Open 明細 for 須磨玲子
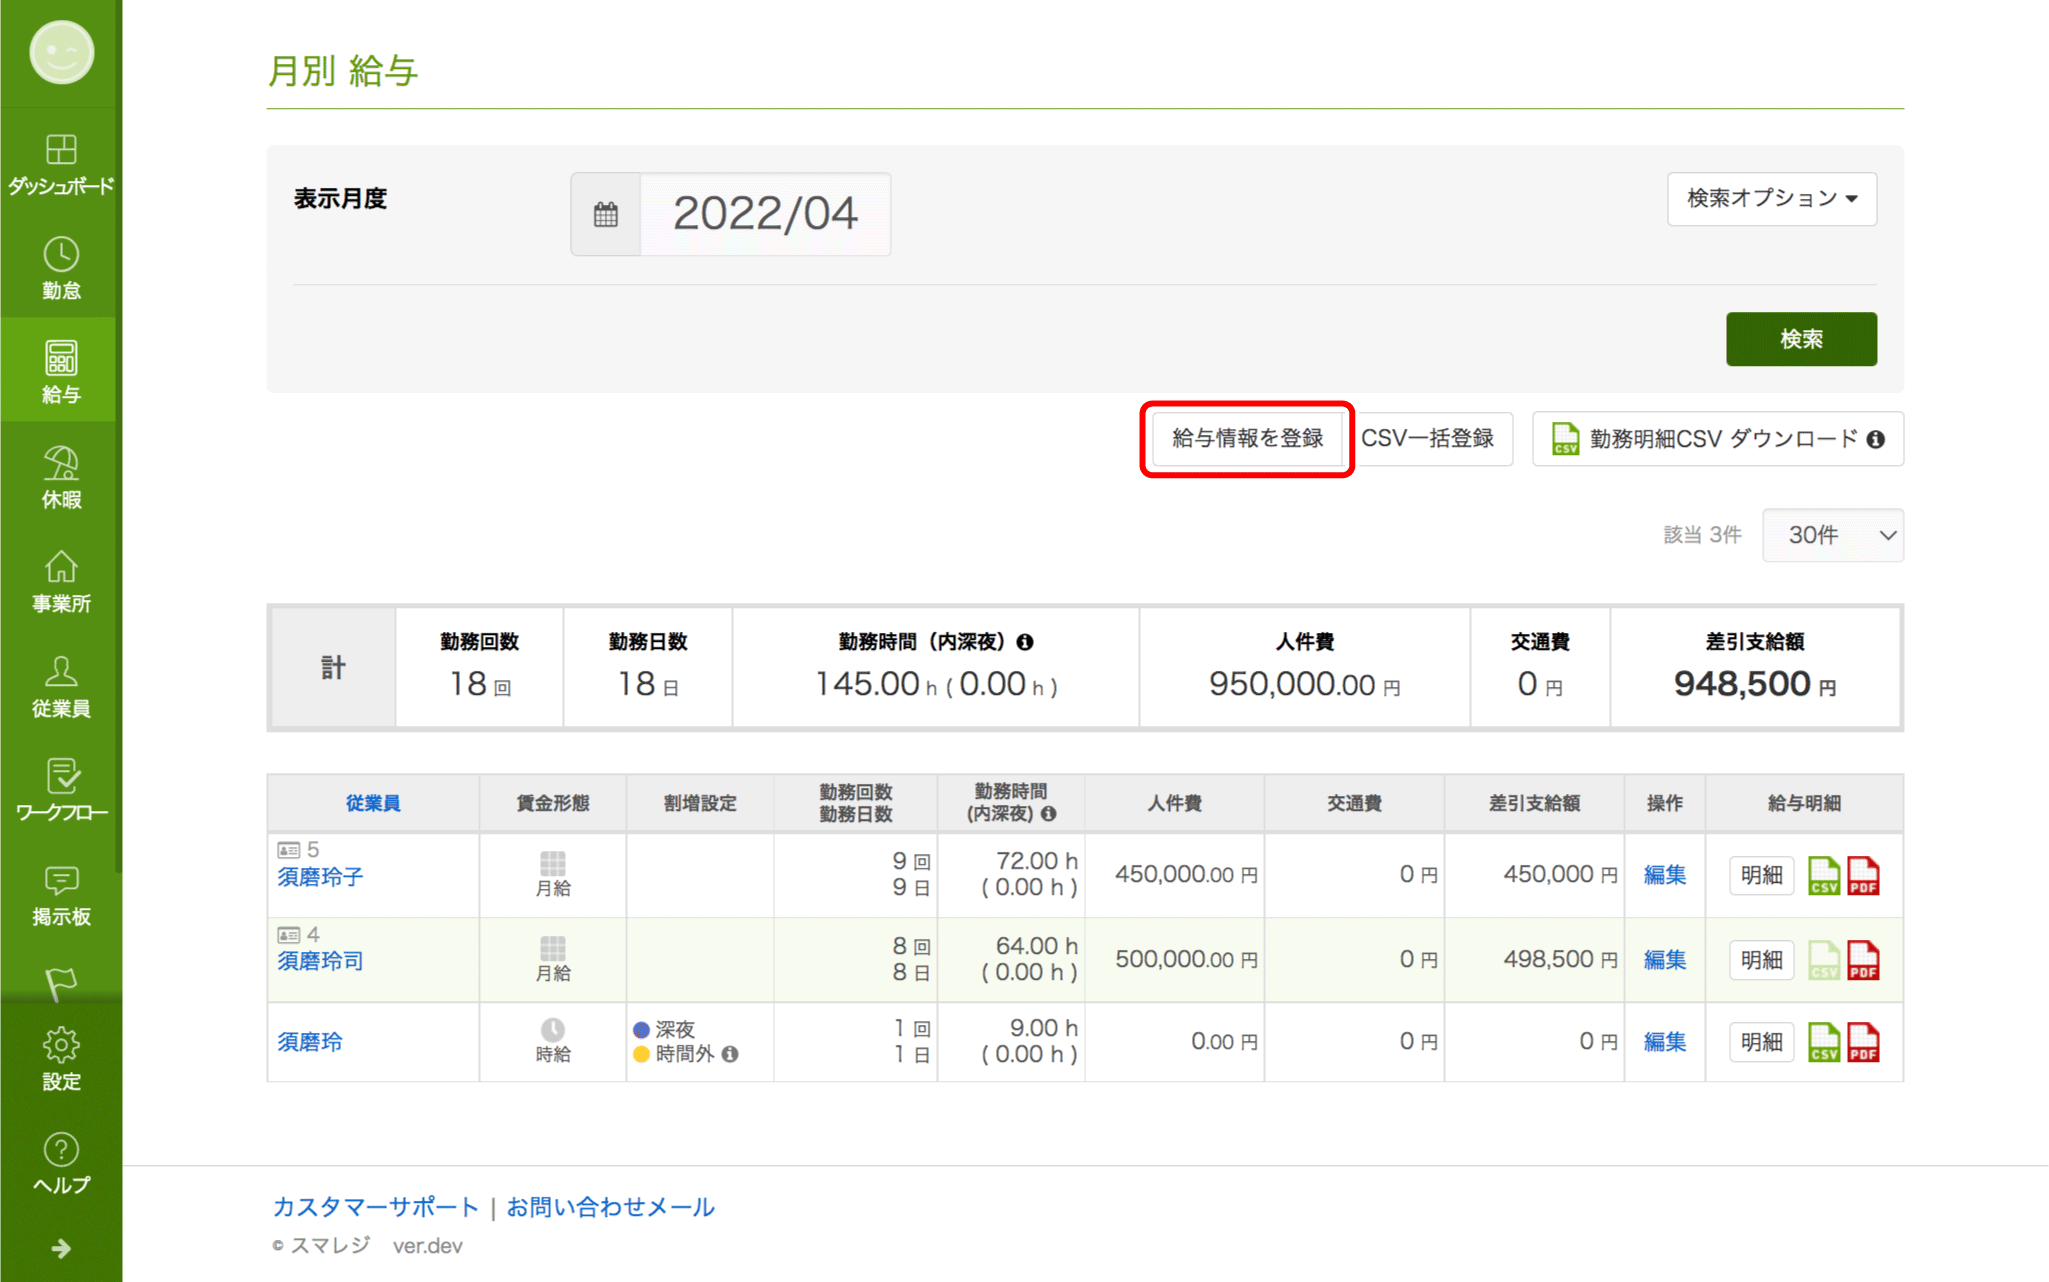Image resolution: width=2049 pixels, height=1282 pixels. 1761,875
